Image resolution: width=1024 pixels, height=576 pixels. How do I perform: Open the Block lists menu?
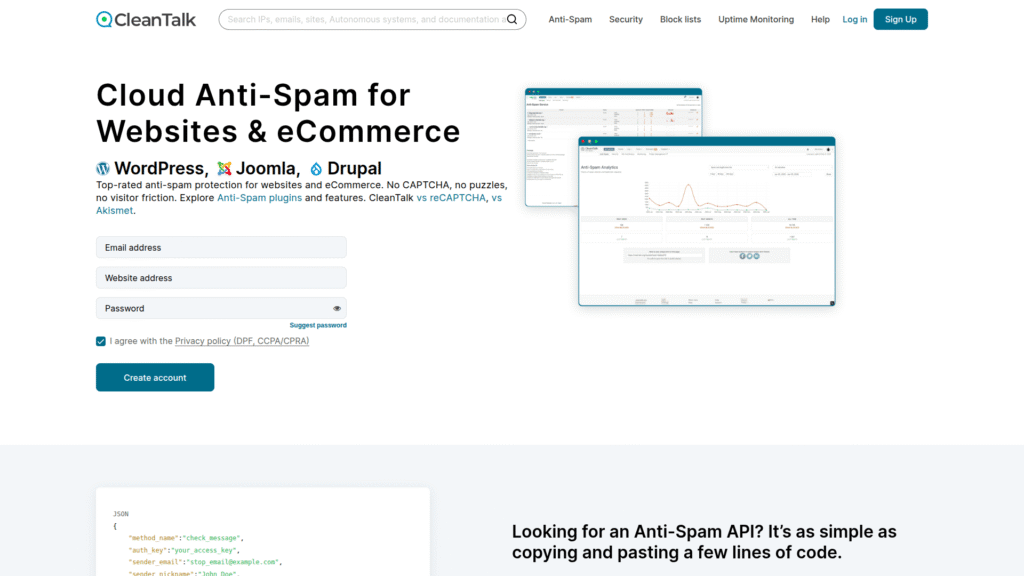pyautogui.click(x=680, y=20)
